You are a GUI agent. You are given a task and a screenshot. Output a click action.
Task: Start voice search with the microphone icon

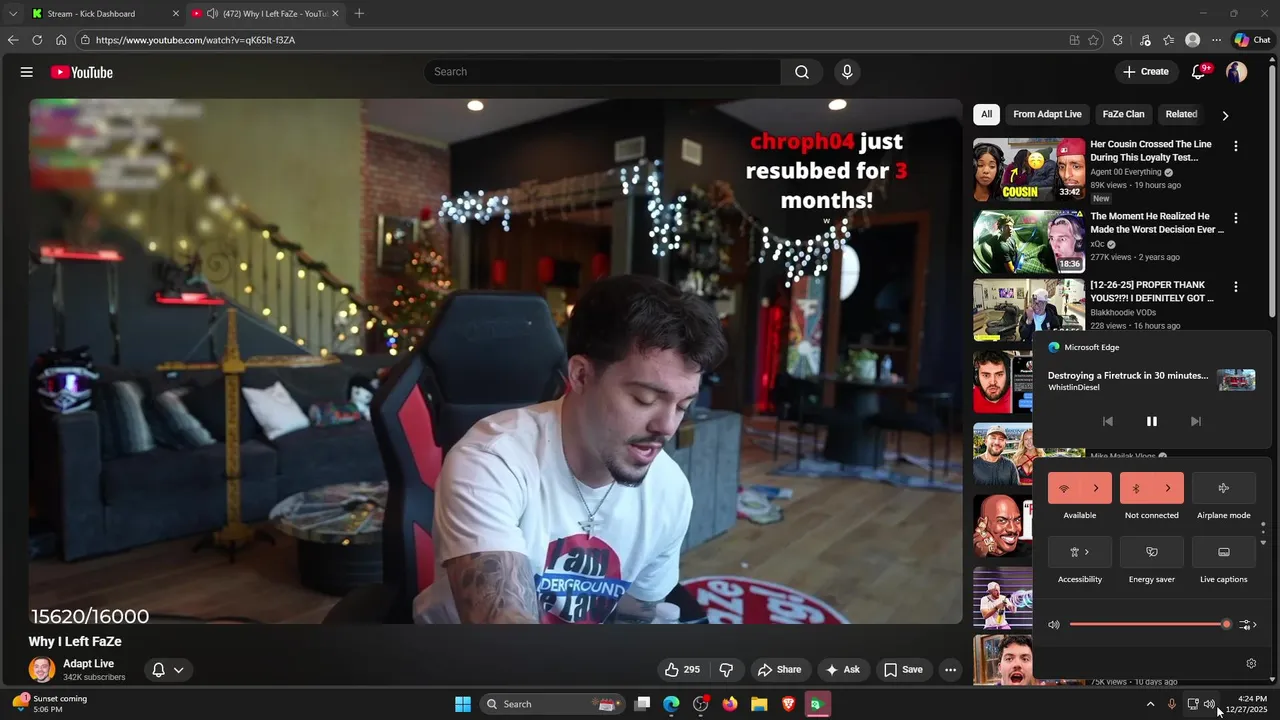click(847, 72)
